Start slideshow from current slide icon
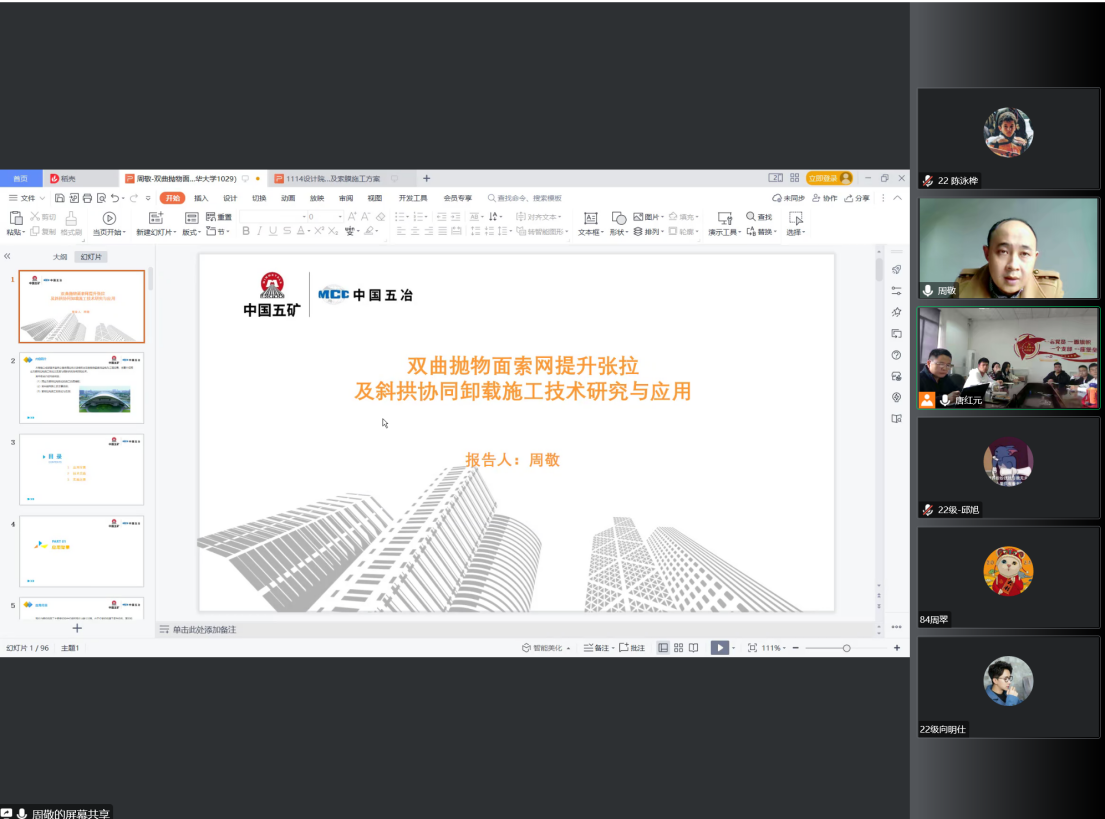The image size is (1105, 819). click(x=109, y=218)
